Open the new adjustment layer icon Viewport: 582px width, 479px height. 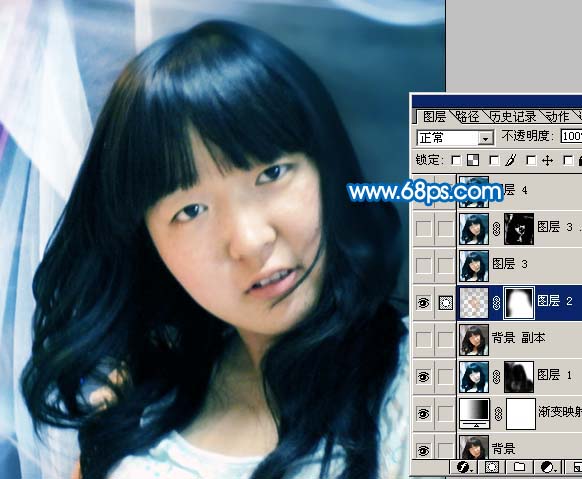548,467
